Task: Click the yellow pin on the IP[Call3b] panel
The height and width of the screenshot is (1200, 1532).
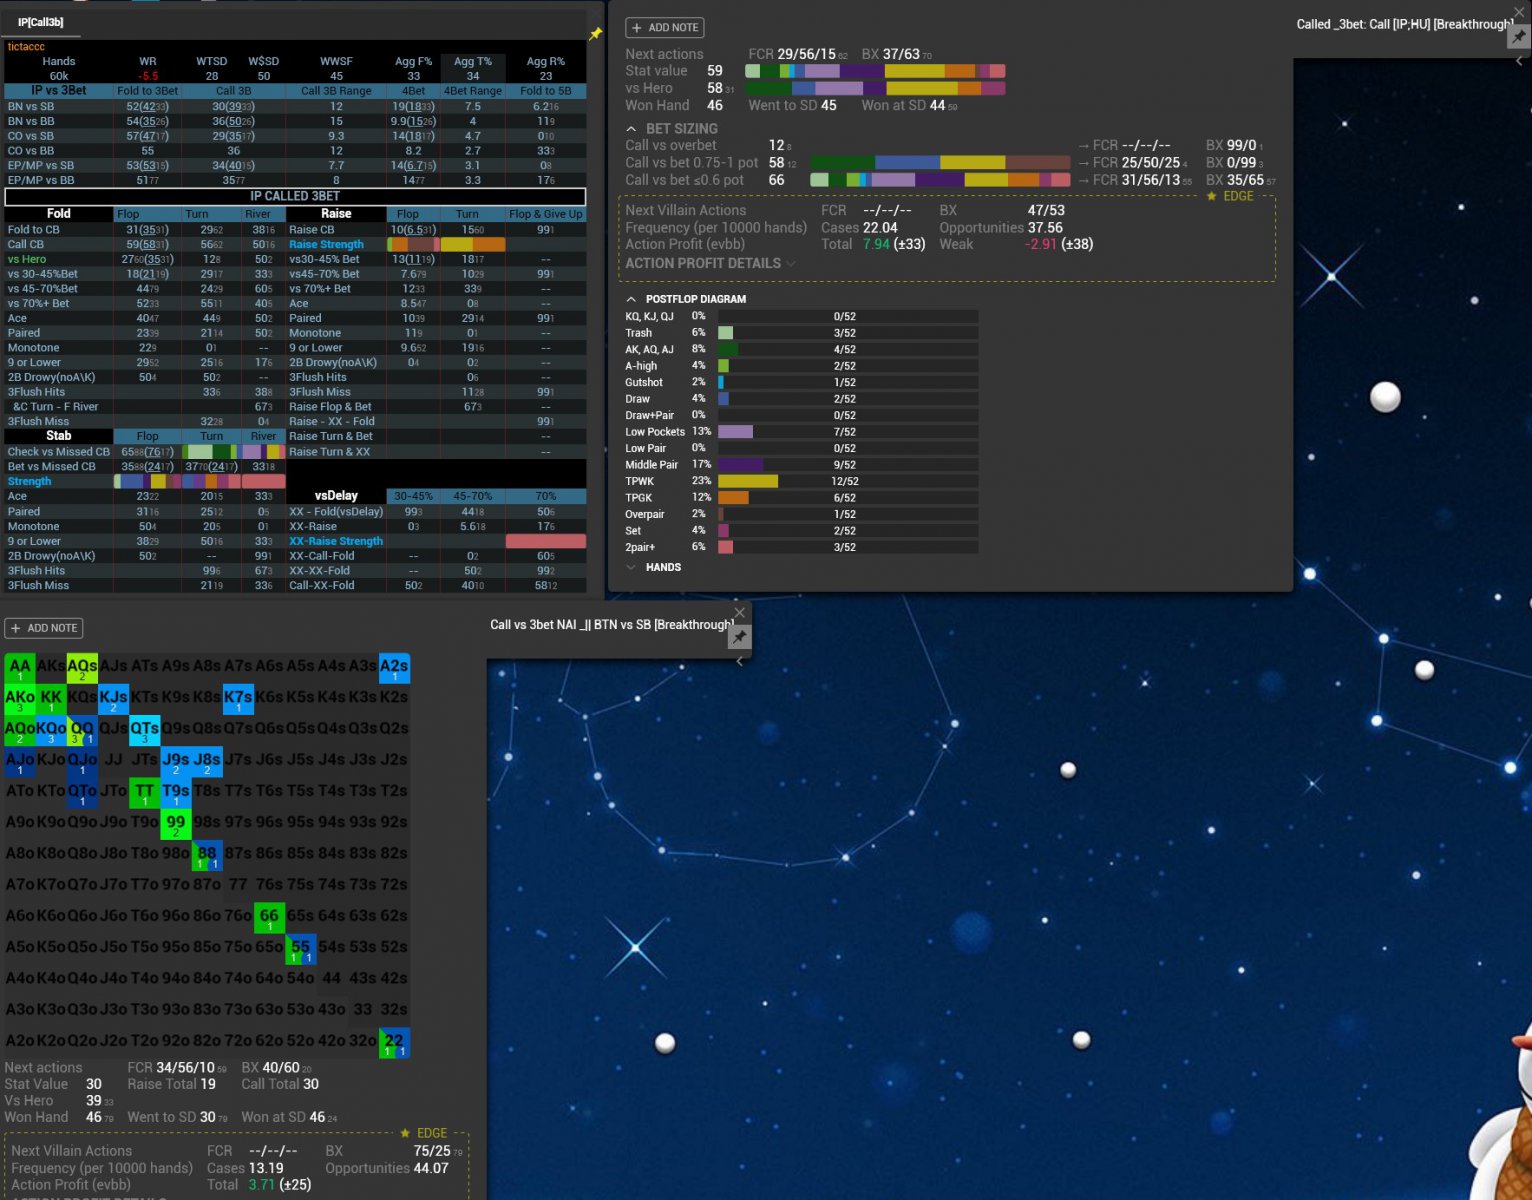Action: coord(595,34)
